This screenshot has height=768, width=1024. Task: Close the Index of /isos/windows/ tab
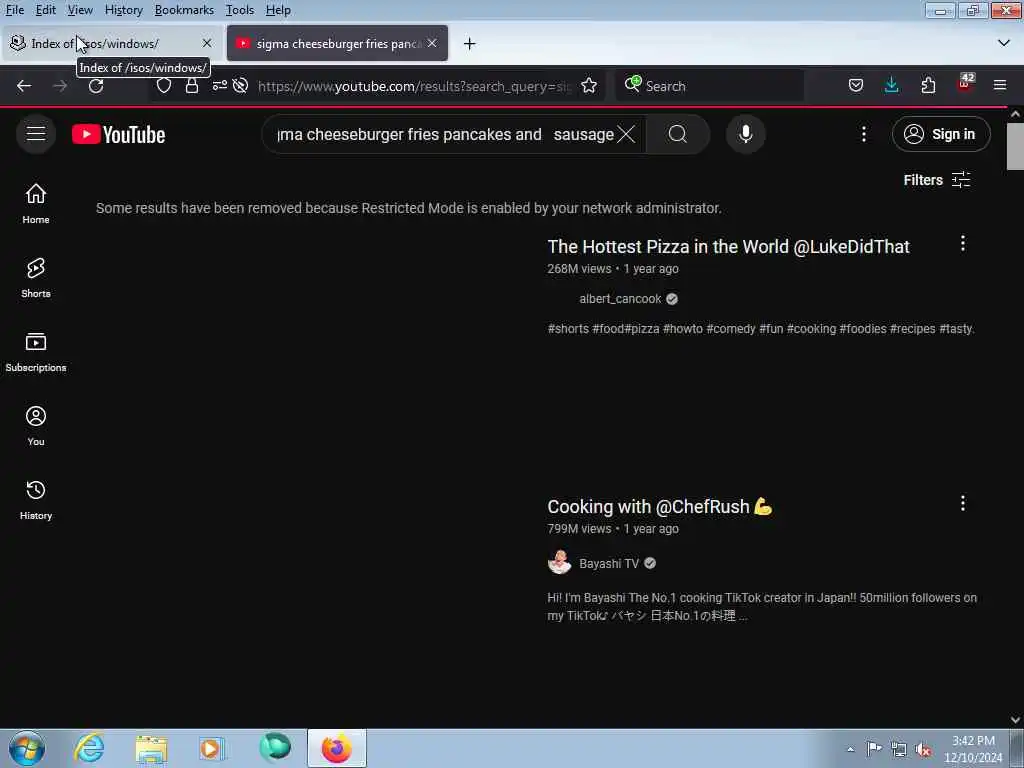pos(207,43)
